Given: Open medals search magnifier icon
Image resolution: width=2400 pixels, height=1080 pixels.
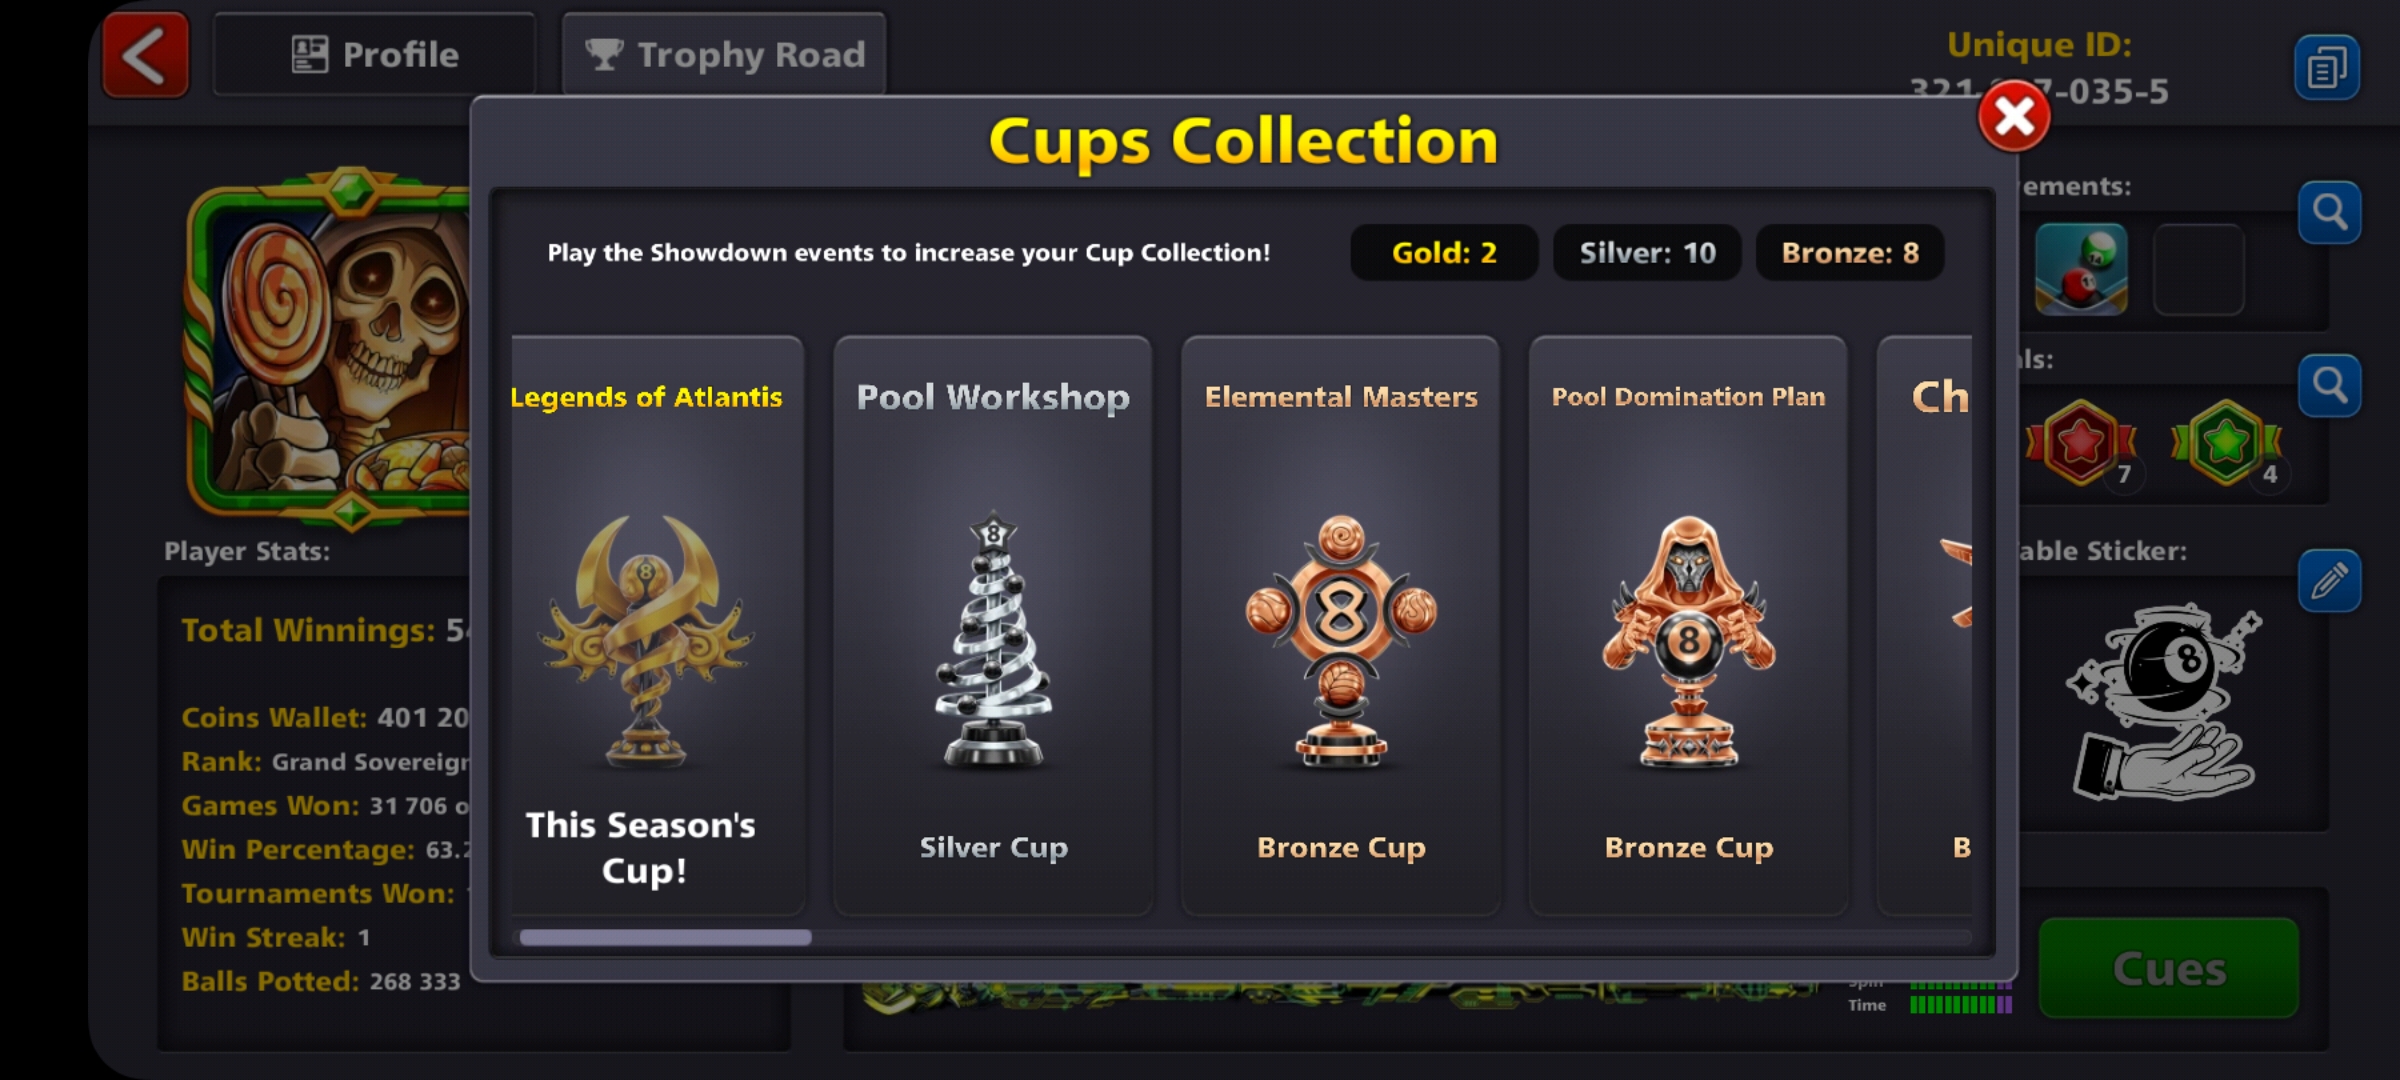Looking at the screenshot, I should [2329, 385].
